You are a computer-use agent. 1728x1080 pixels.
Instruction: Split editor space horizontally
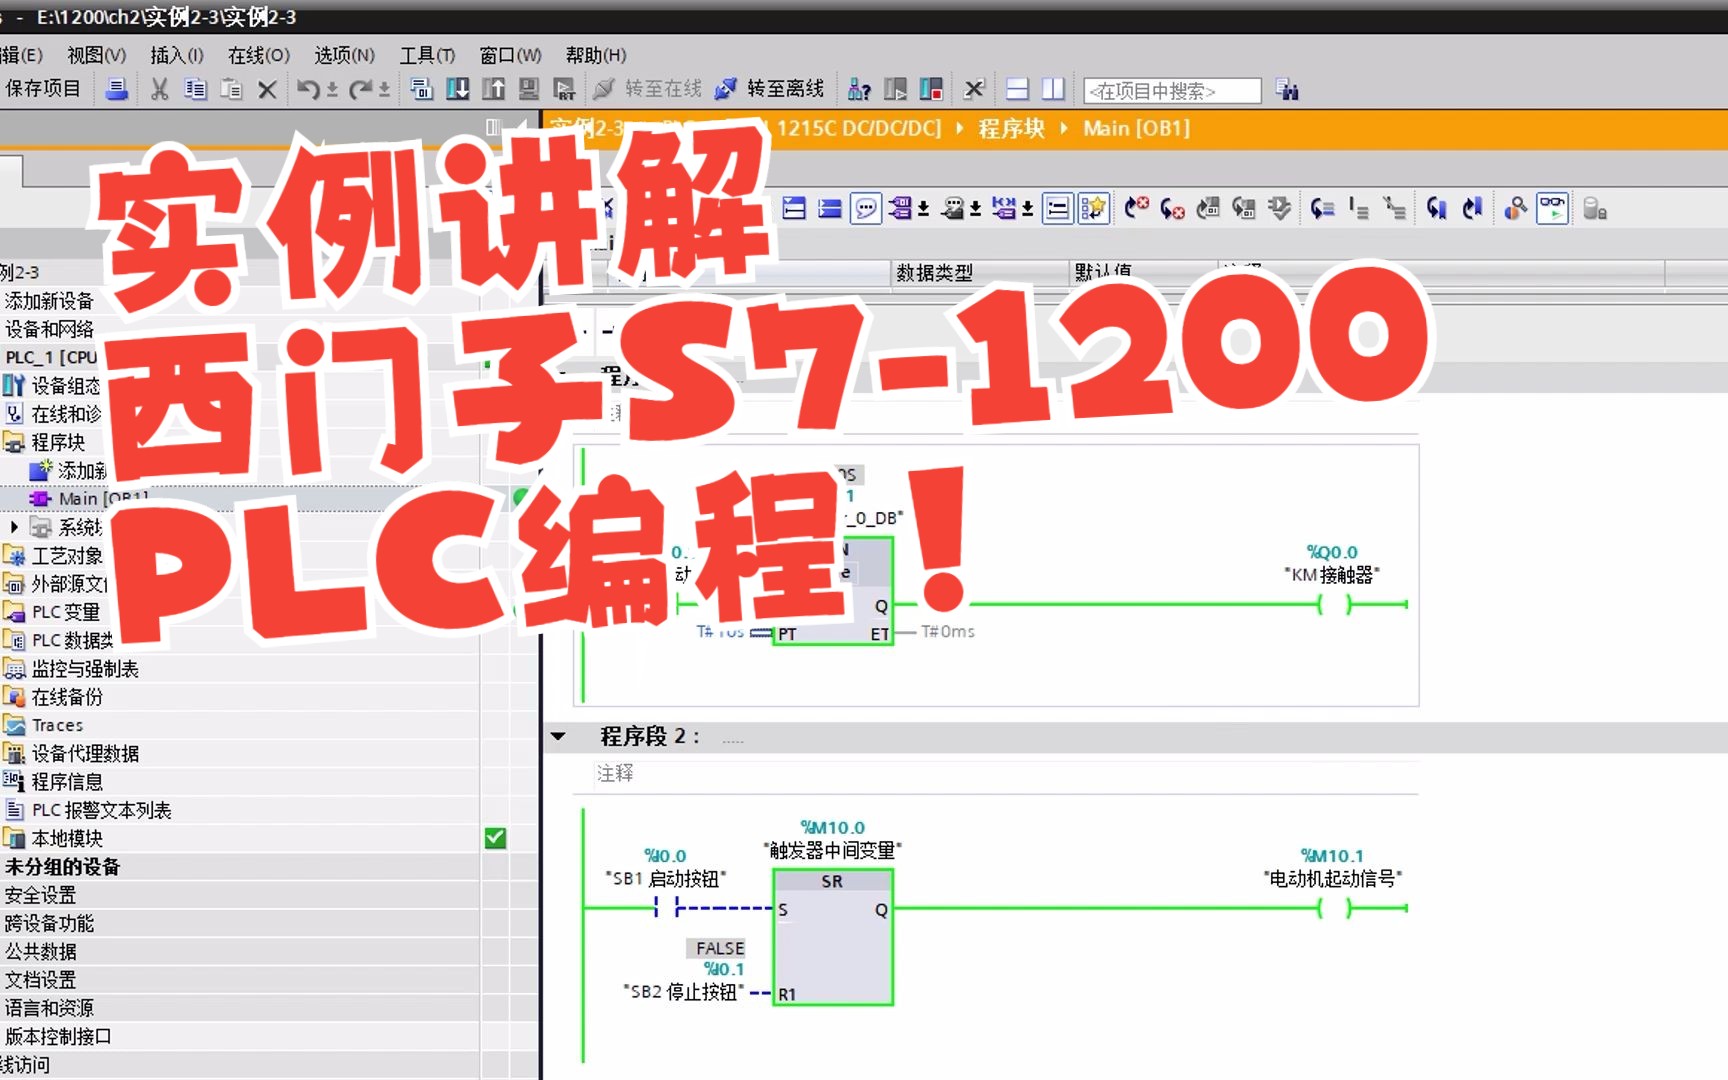pyautogui.click(x=1017, y=90)
